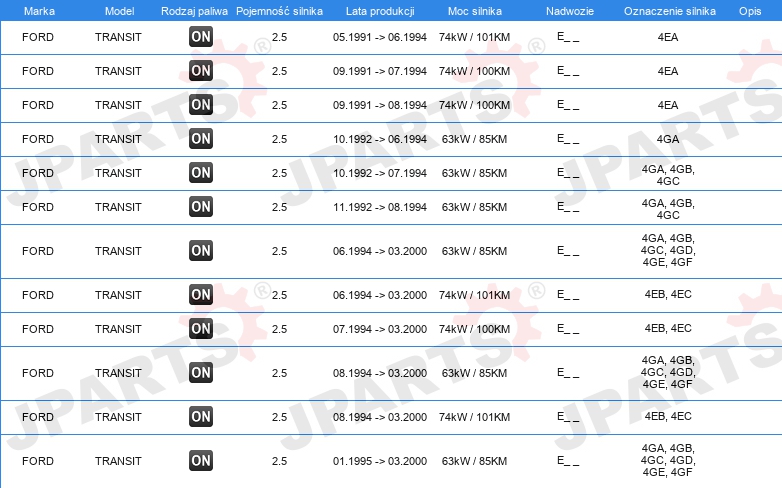The width and height of the screenshot is (782, 488).
Task: Click the 74kW / 100KM cell in the 09.1991 -> 07.1994 row
Action: click(x=474, y=71)
